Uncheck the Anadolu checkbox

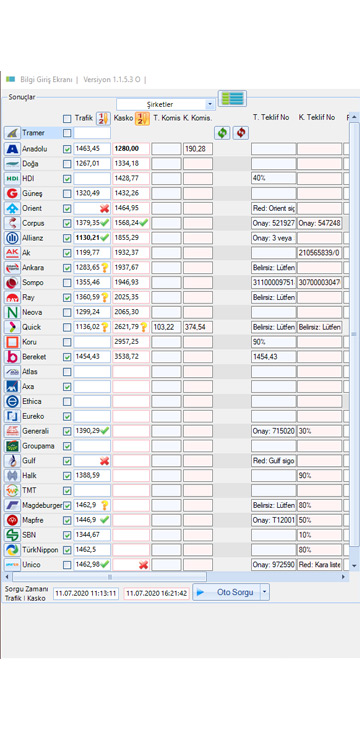(67, 149)
